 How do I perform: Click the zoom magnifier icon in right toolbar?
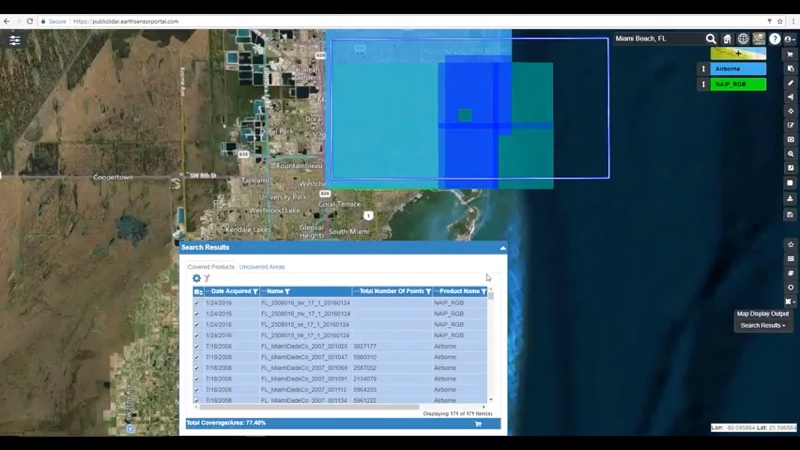tap(790, 154)
